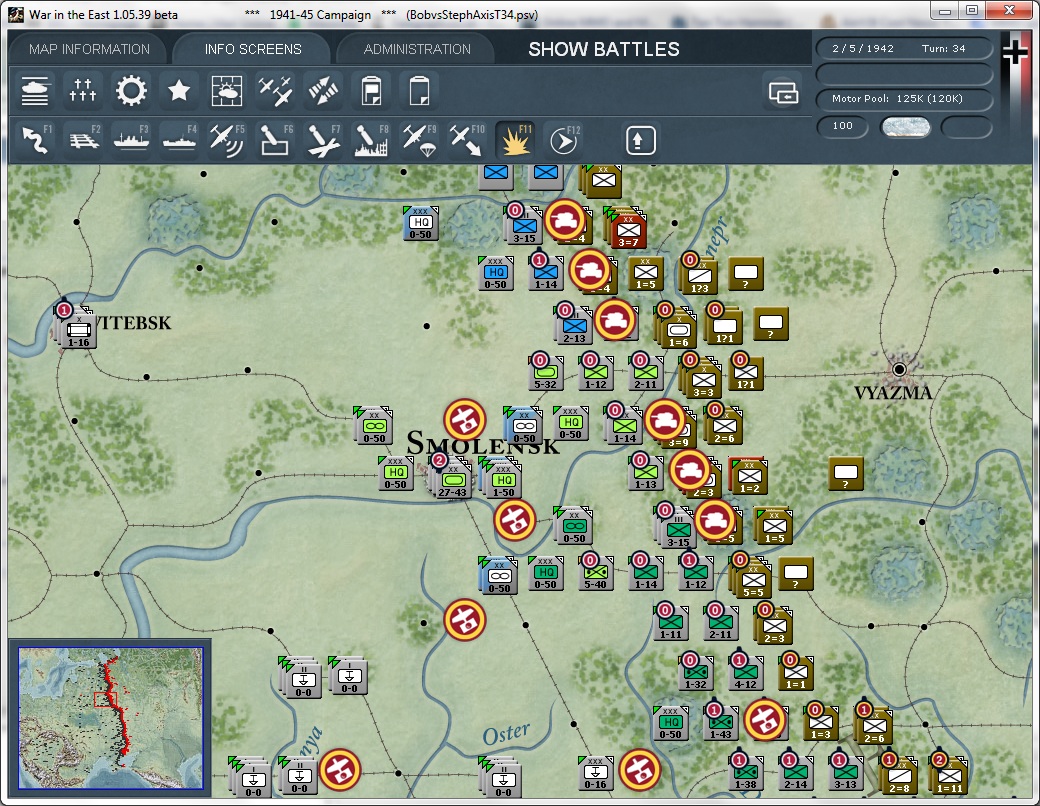Select the 1-38 unit counter
The image size is (1040, 806).
[x=745, y=773]
